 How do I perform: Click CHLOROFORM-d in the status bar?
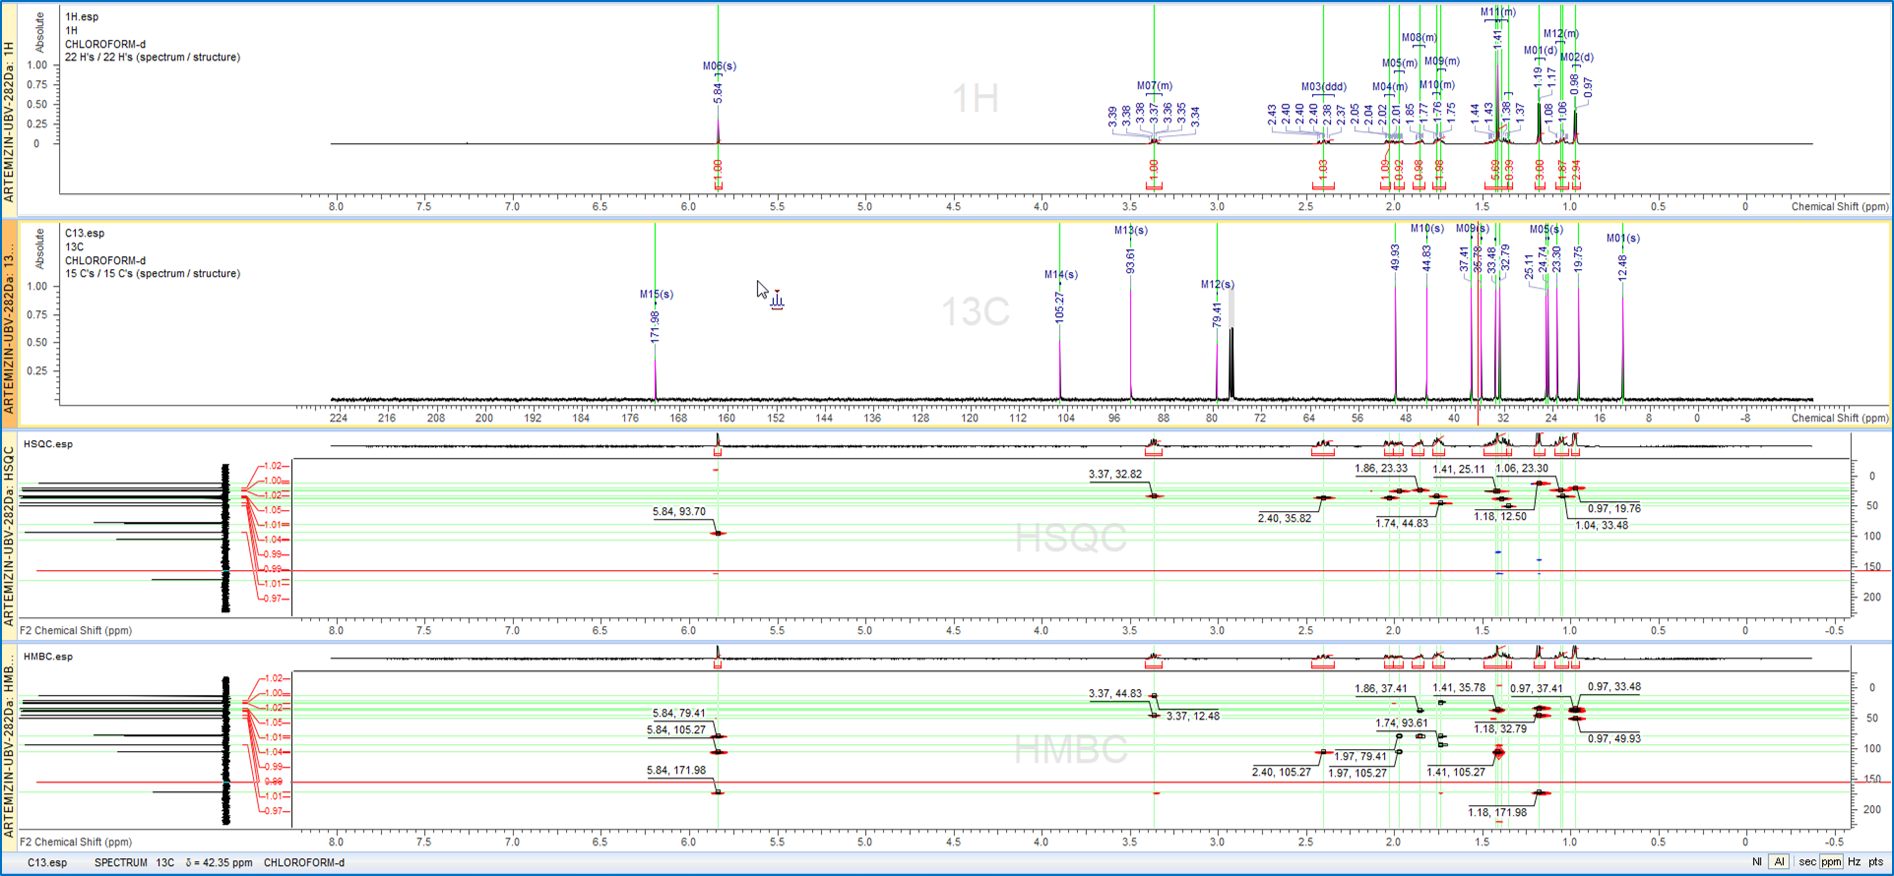pos(304,862)
